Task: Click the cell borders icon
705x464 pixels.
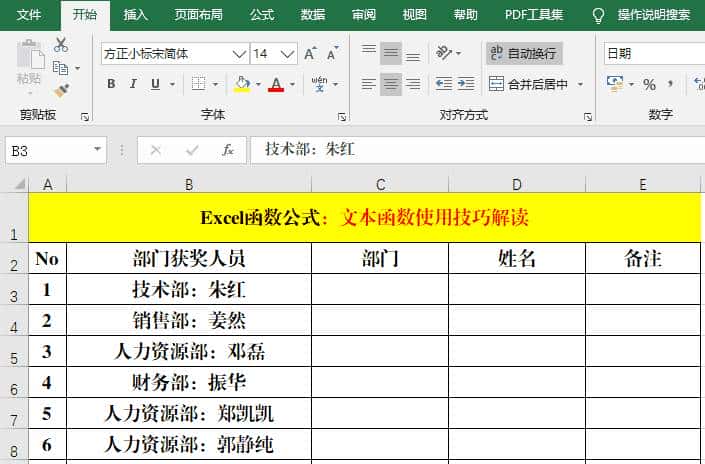Action: [x=198, y=84]
